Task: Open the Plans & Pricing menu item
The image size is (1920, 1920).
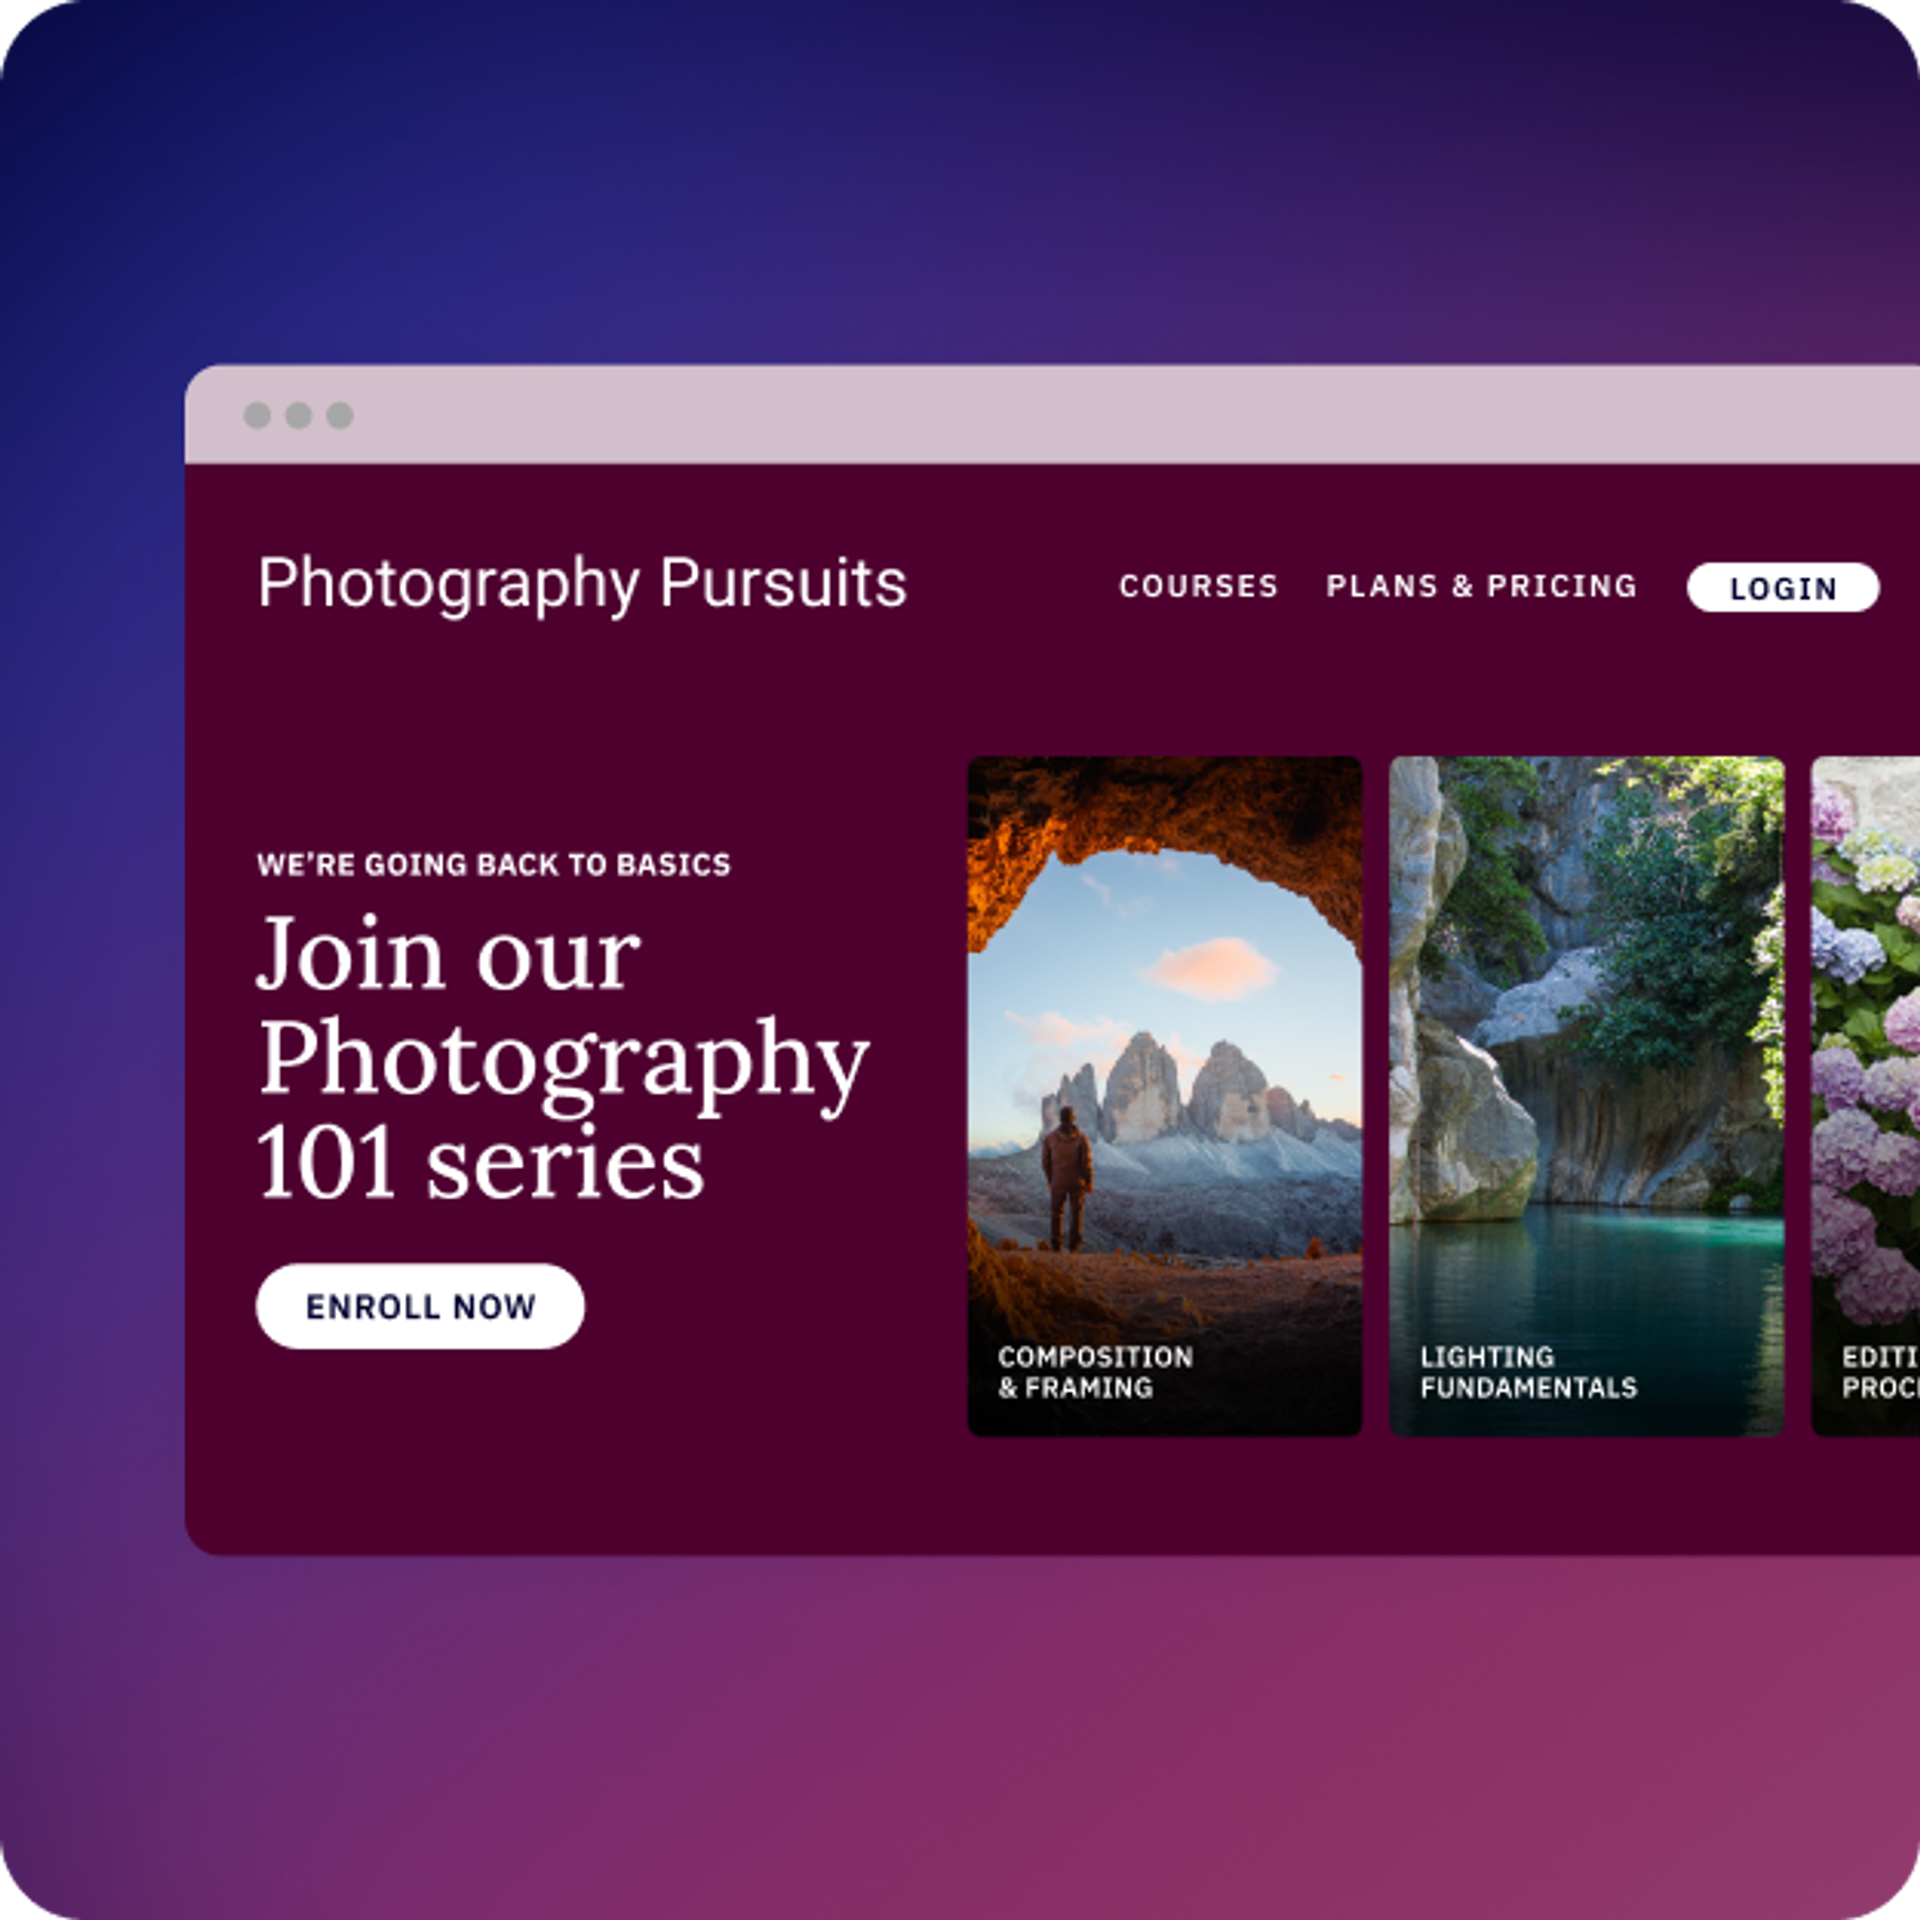Action: pyautogui.click(x=1482, y=586)
